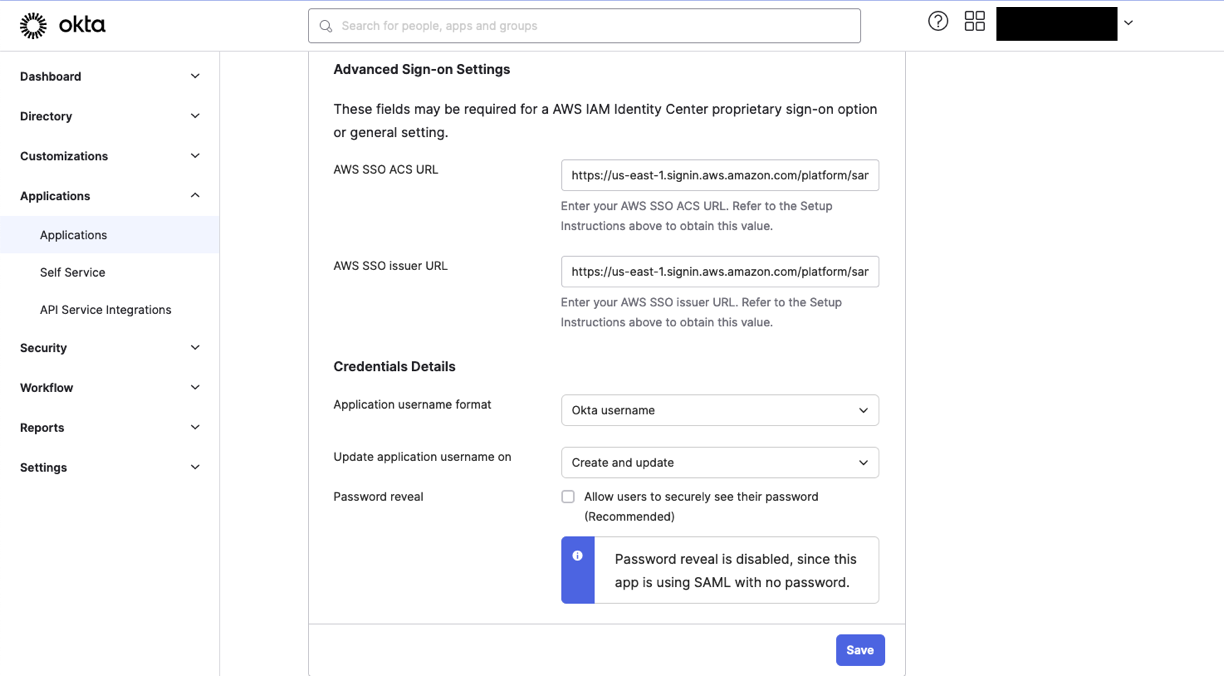Open the Application username format dropdown
The width and height of the screenshot is (1224, 676).
(719, 410)
